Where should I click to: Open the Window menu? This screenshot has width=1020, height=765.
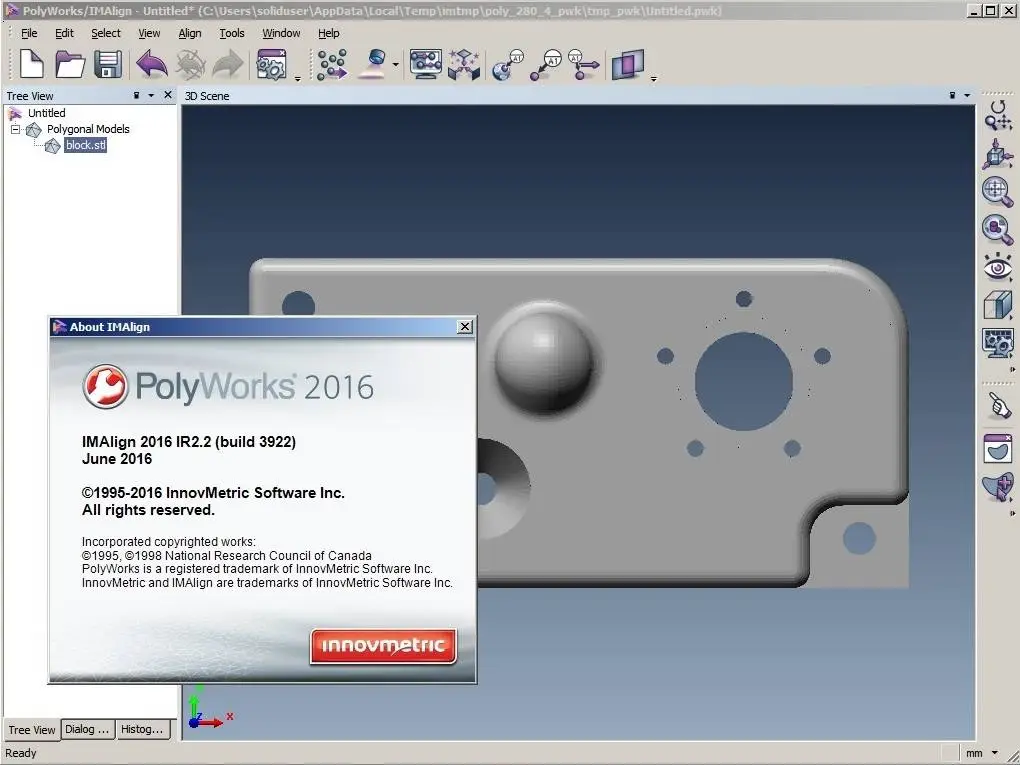(x=281, y=33)
